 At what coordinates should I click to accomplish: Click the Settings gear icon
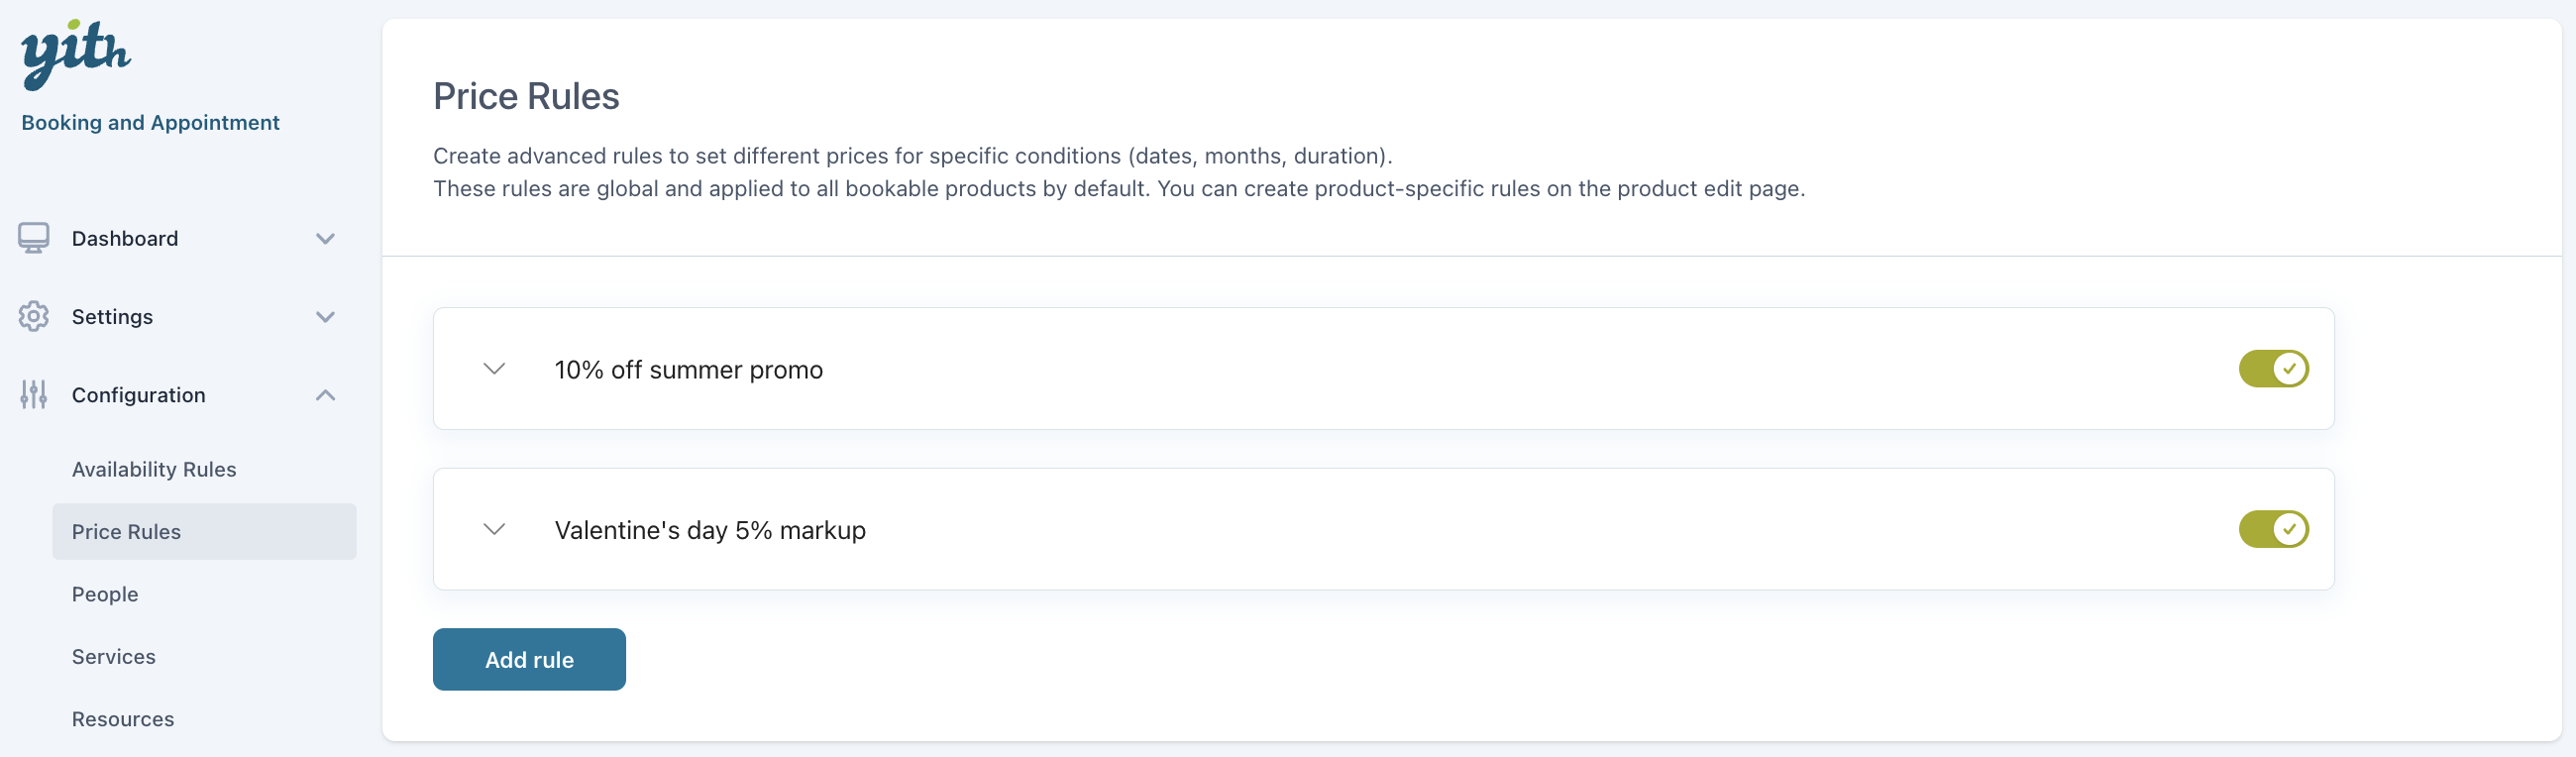click(34, 316)
